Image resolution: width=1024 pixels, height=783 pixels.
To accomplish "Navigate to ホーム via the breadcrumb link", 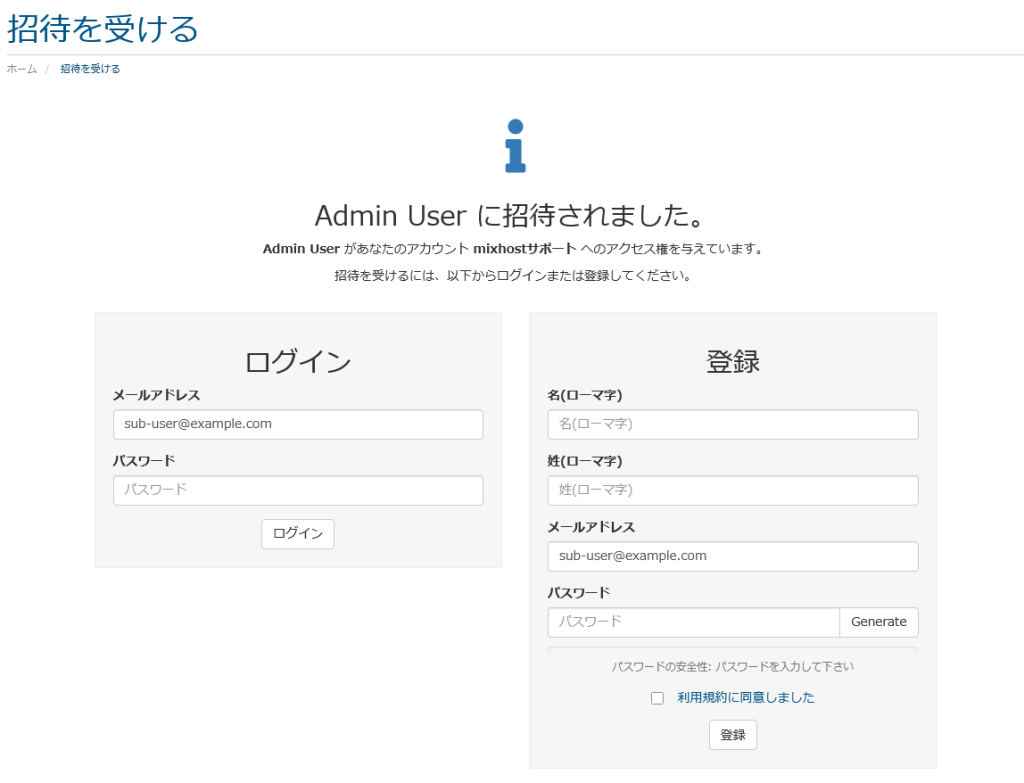I will 20,69.
